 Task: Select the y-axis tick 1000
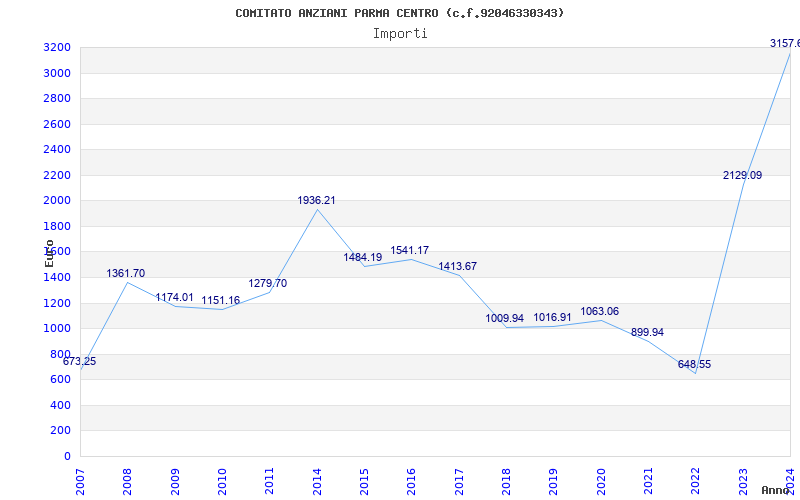click(57, 329)
